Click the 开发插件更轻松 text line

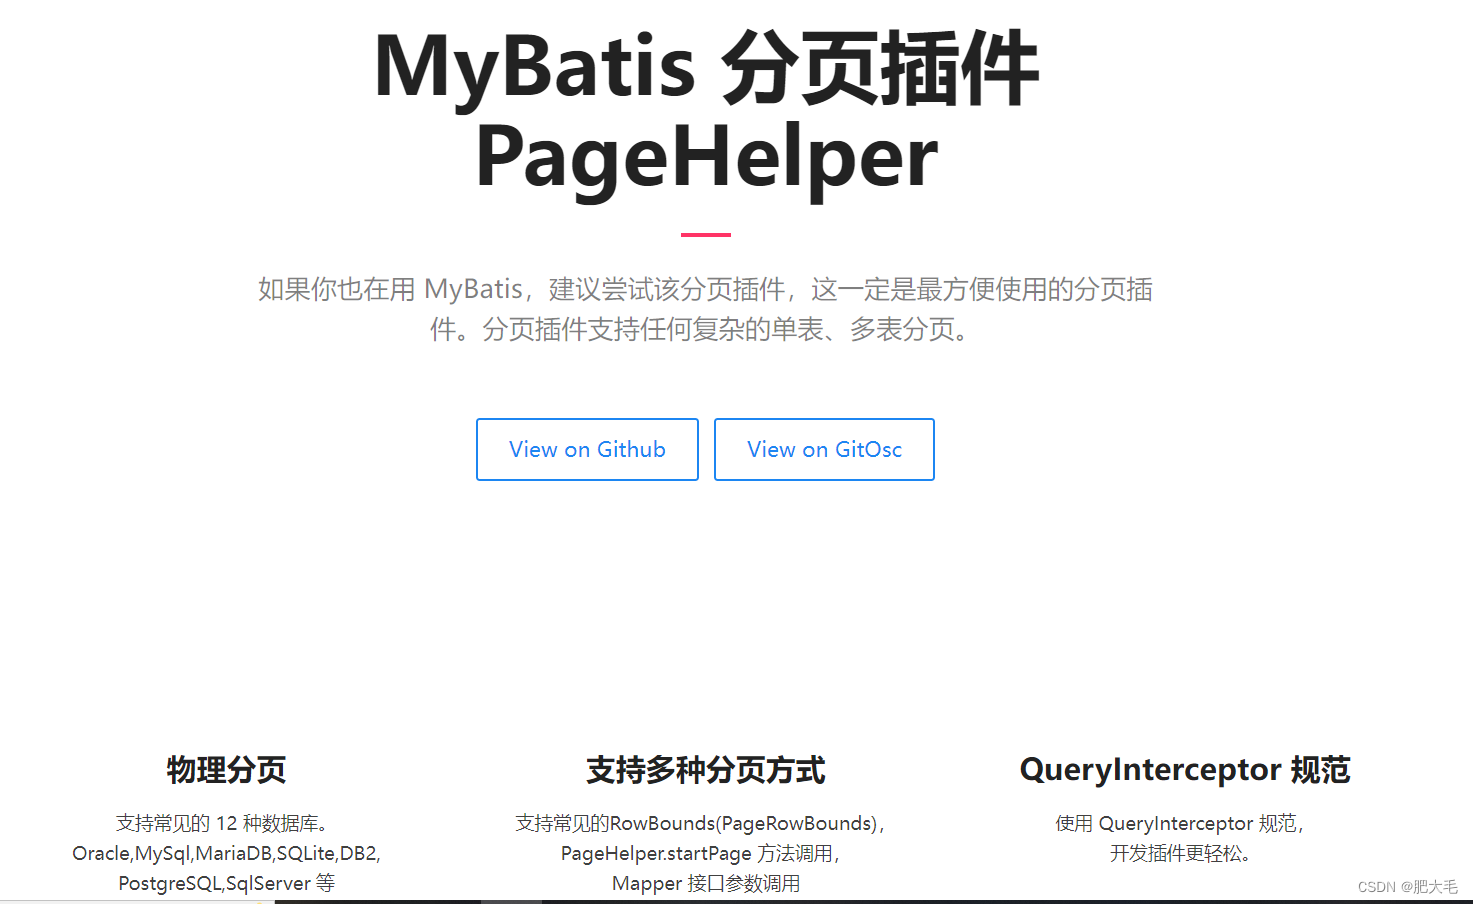click(1181, 853)
